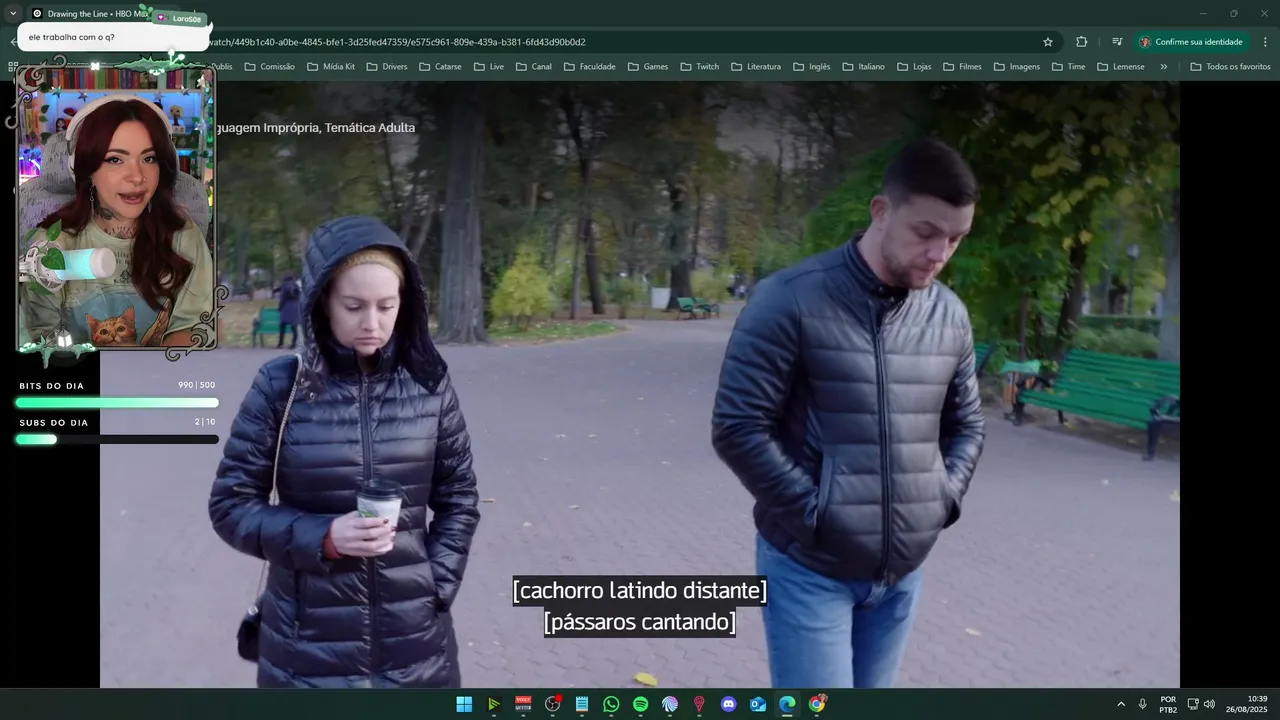Show hidden system tray icons

[1121, 704]
